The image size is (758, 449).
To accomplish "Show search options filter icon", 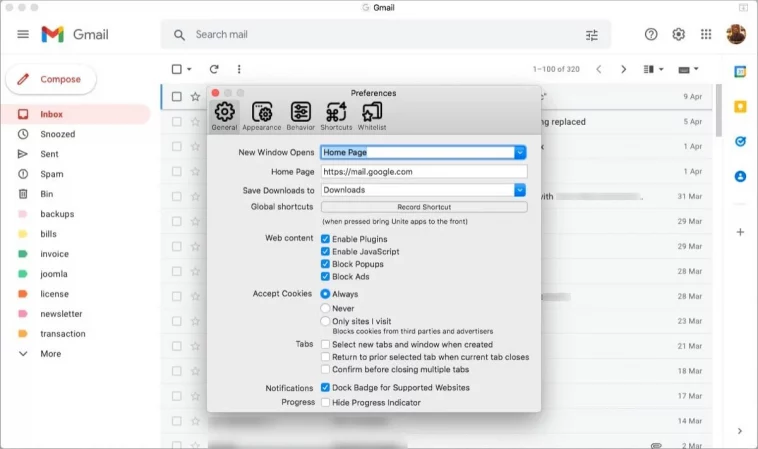I will [x=592, y=35].
